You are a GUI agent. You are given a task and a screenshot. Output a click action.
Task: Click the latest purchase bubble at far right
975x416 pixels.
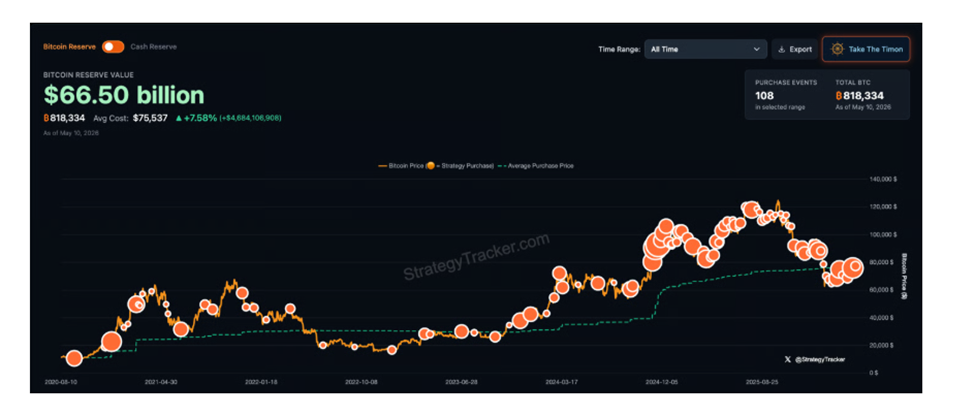[x=856, y=266]
